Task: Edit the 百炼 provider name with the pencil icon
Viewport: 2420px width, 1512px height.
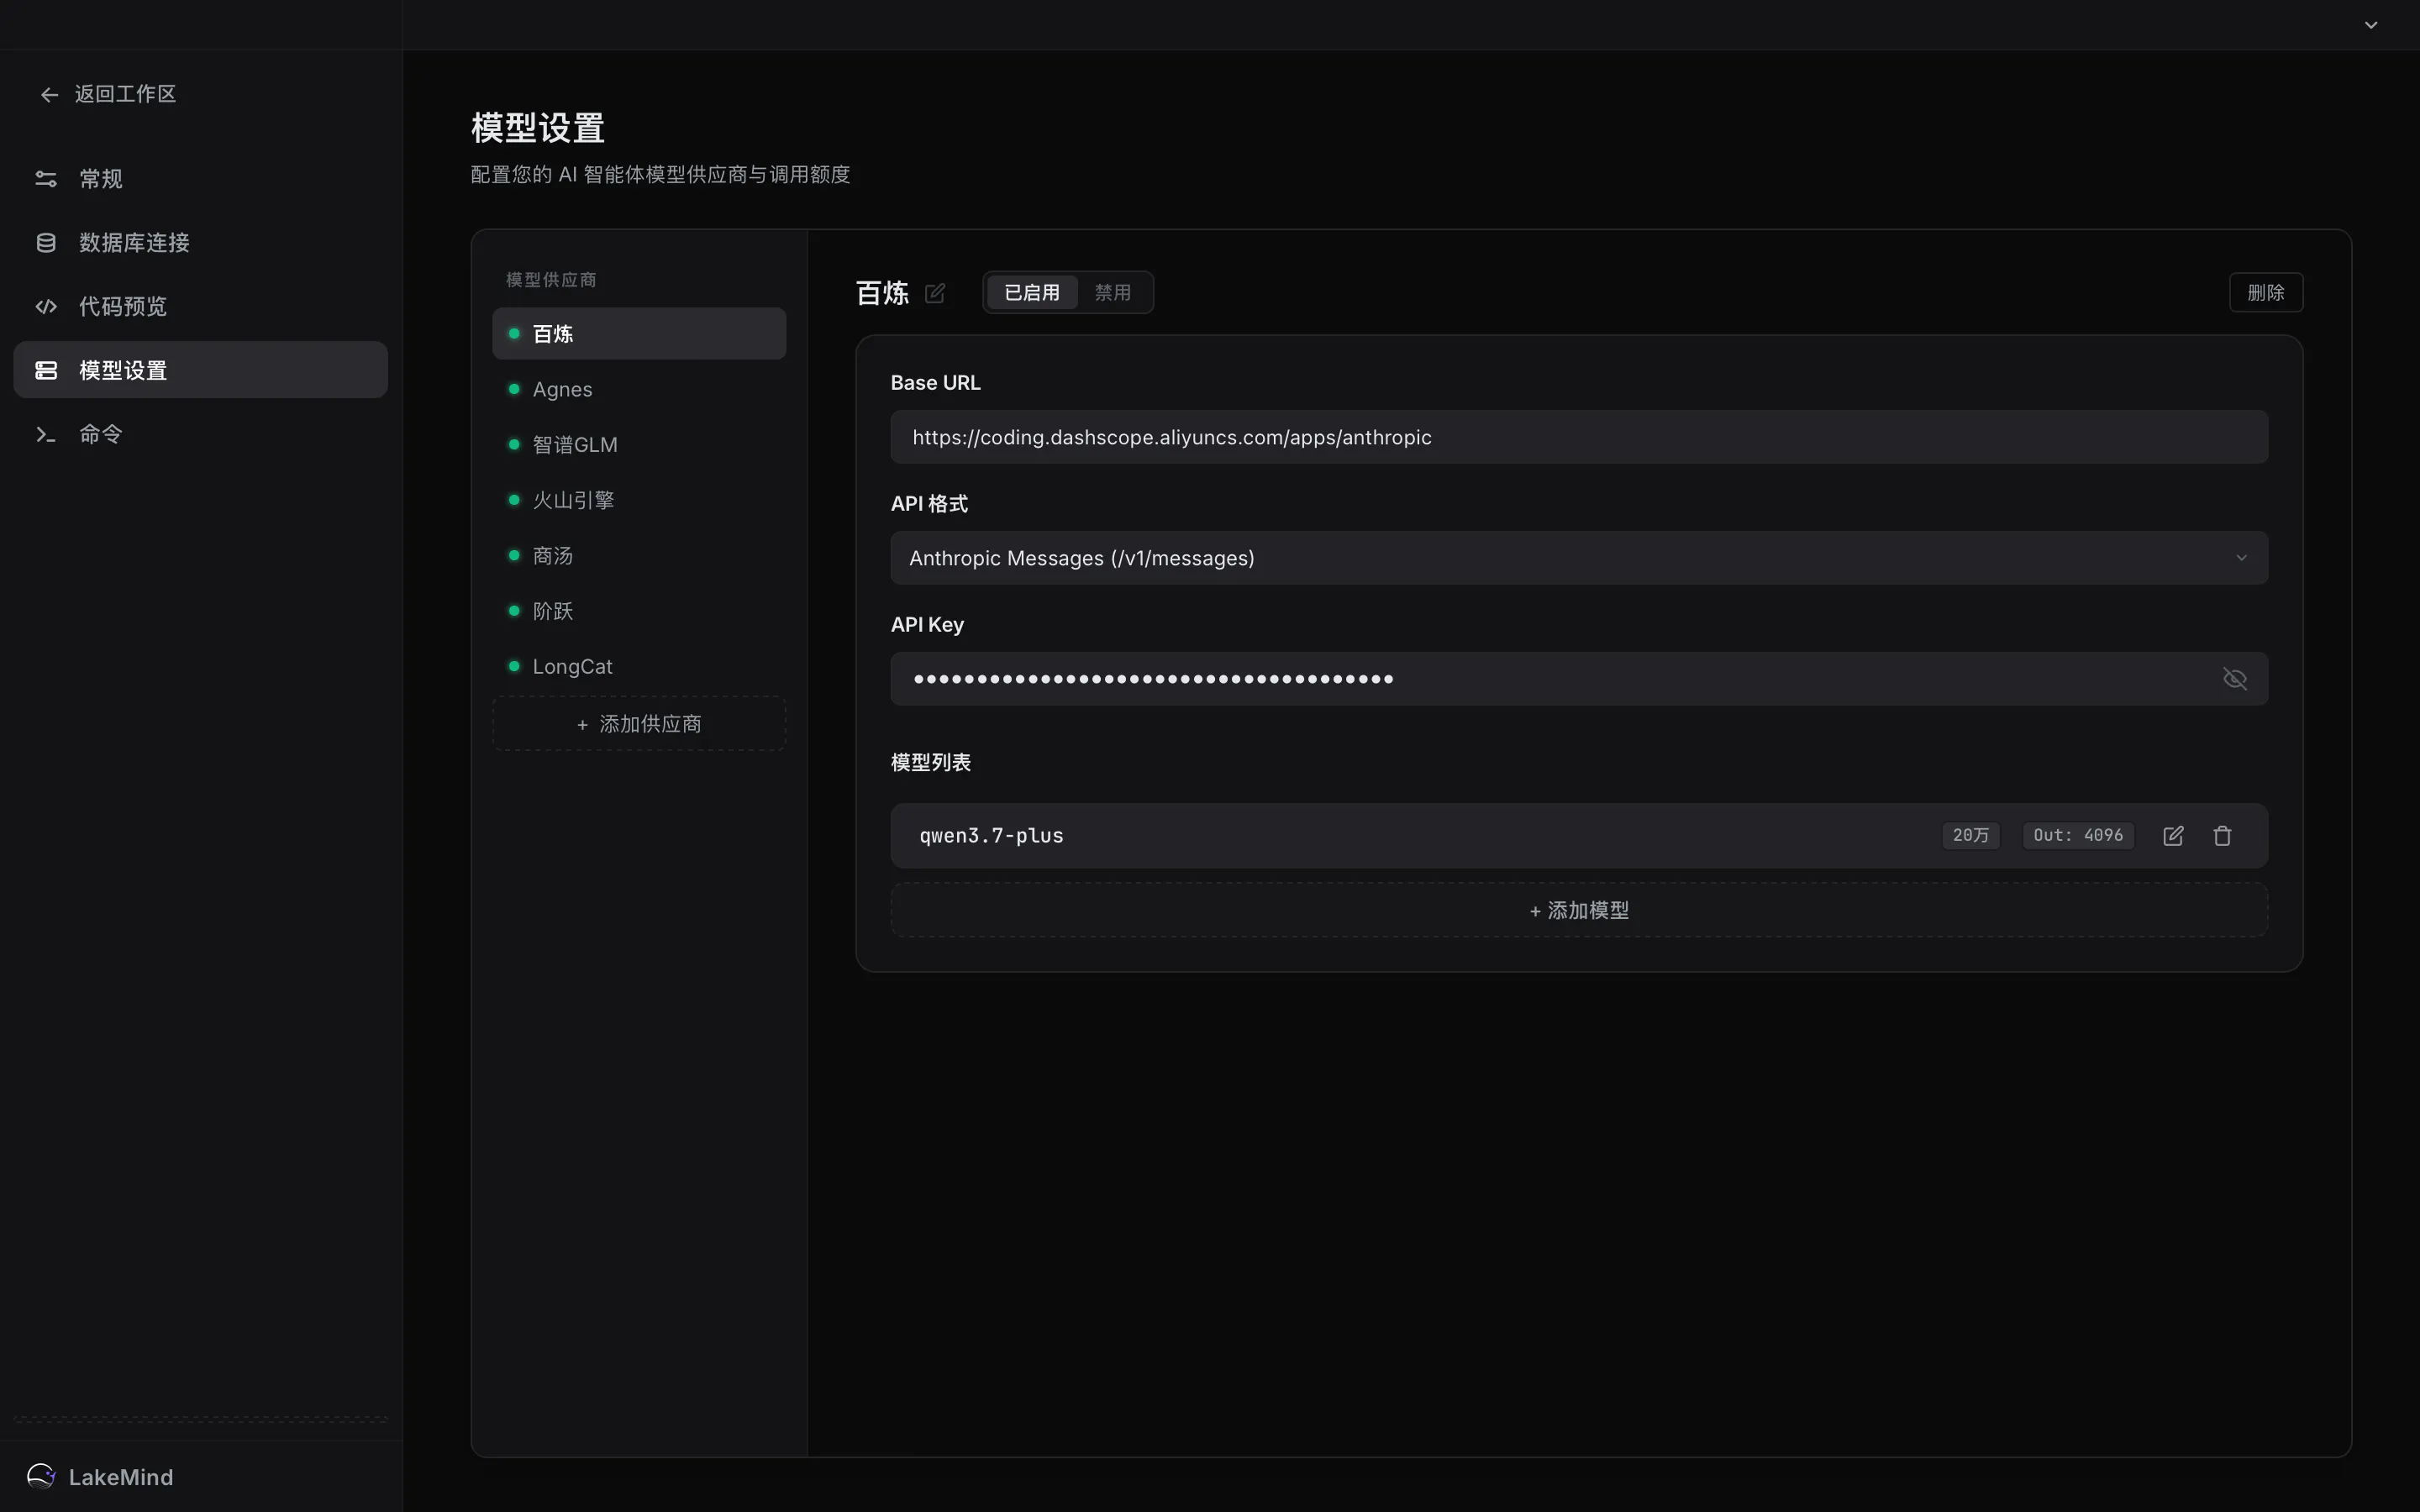Action: tap(935, 293)
